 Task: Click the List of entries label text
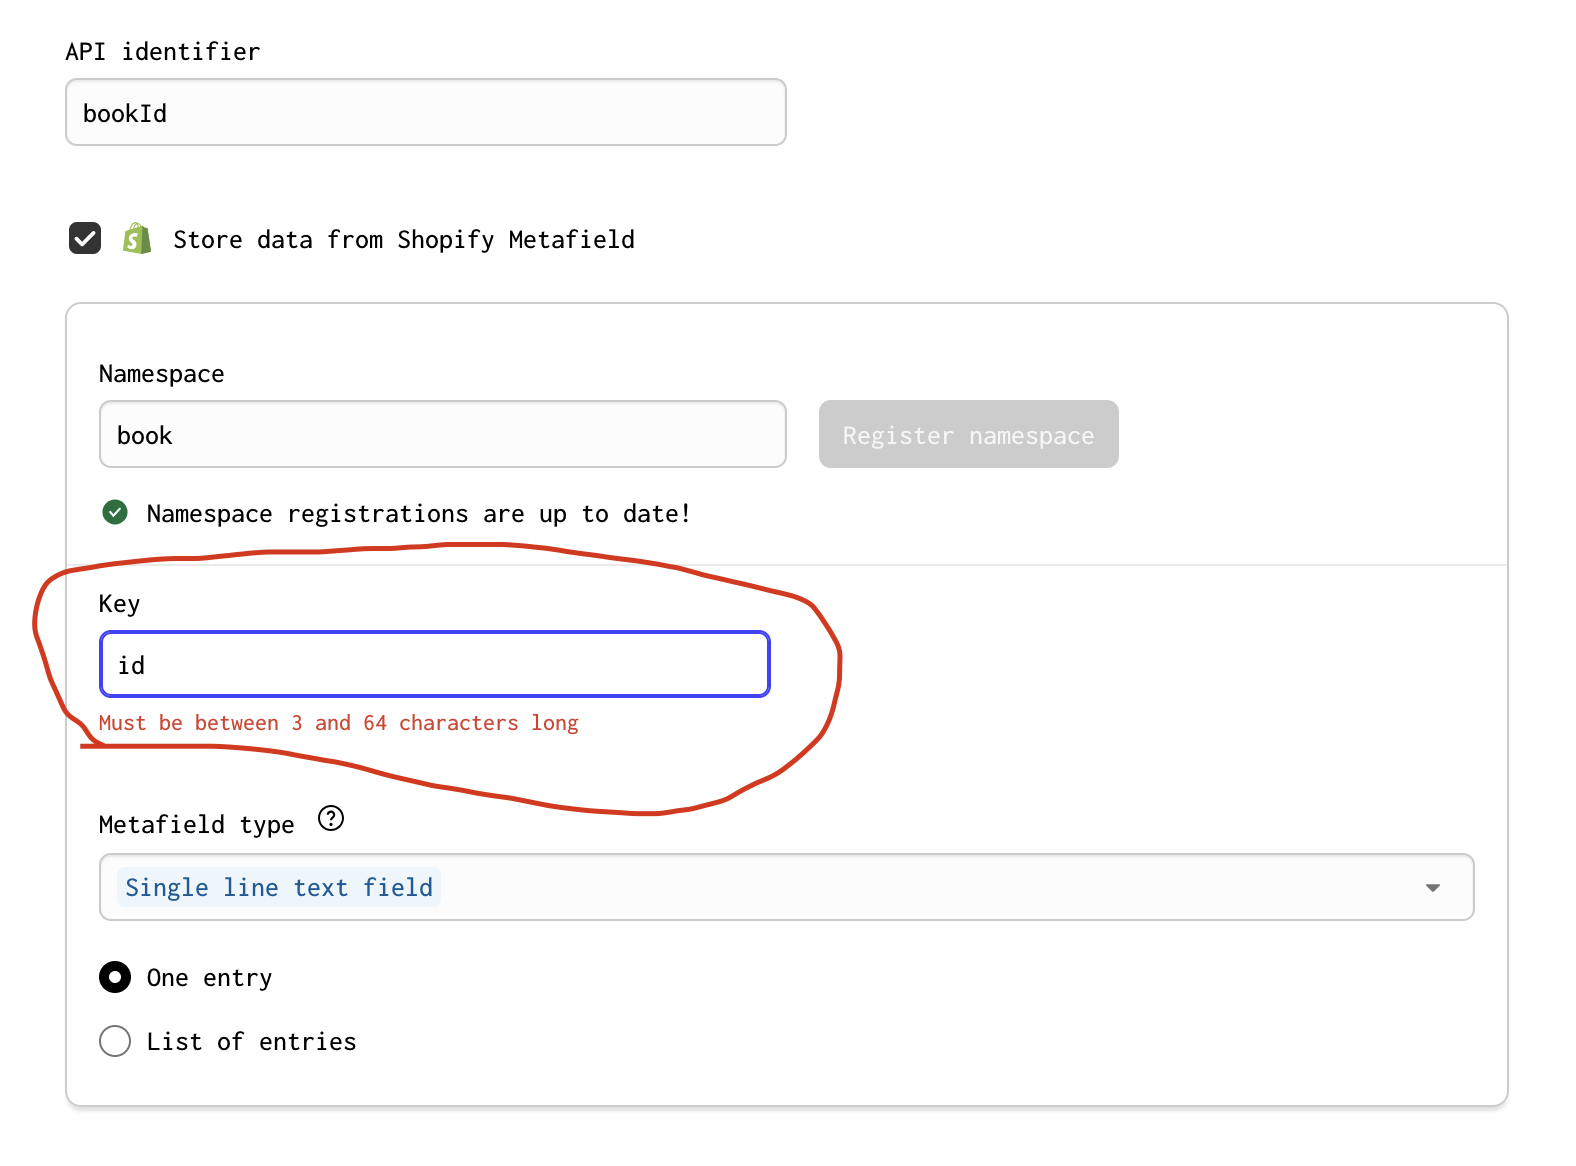[251, 1042]
